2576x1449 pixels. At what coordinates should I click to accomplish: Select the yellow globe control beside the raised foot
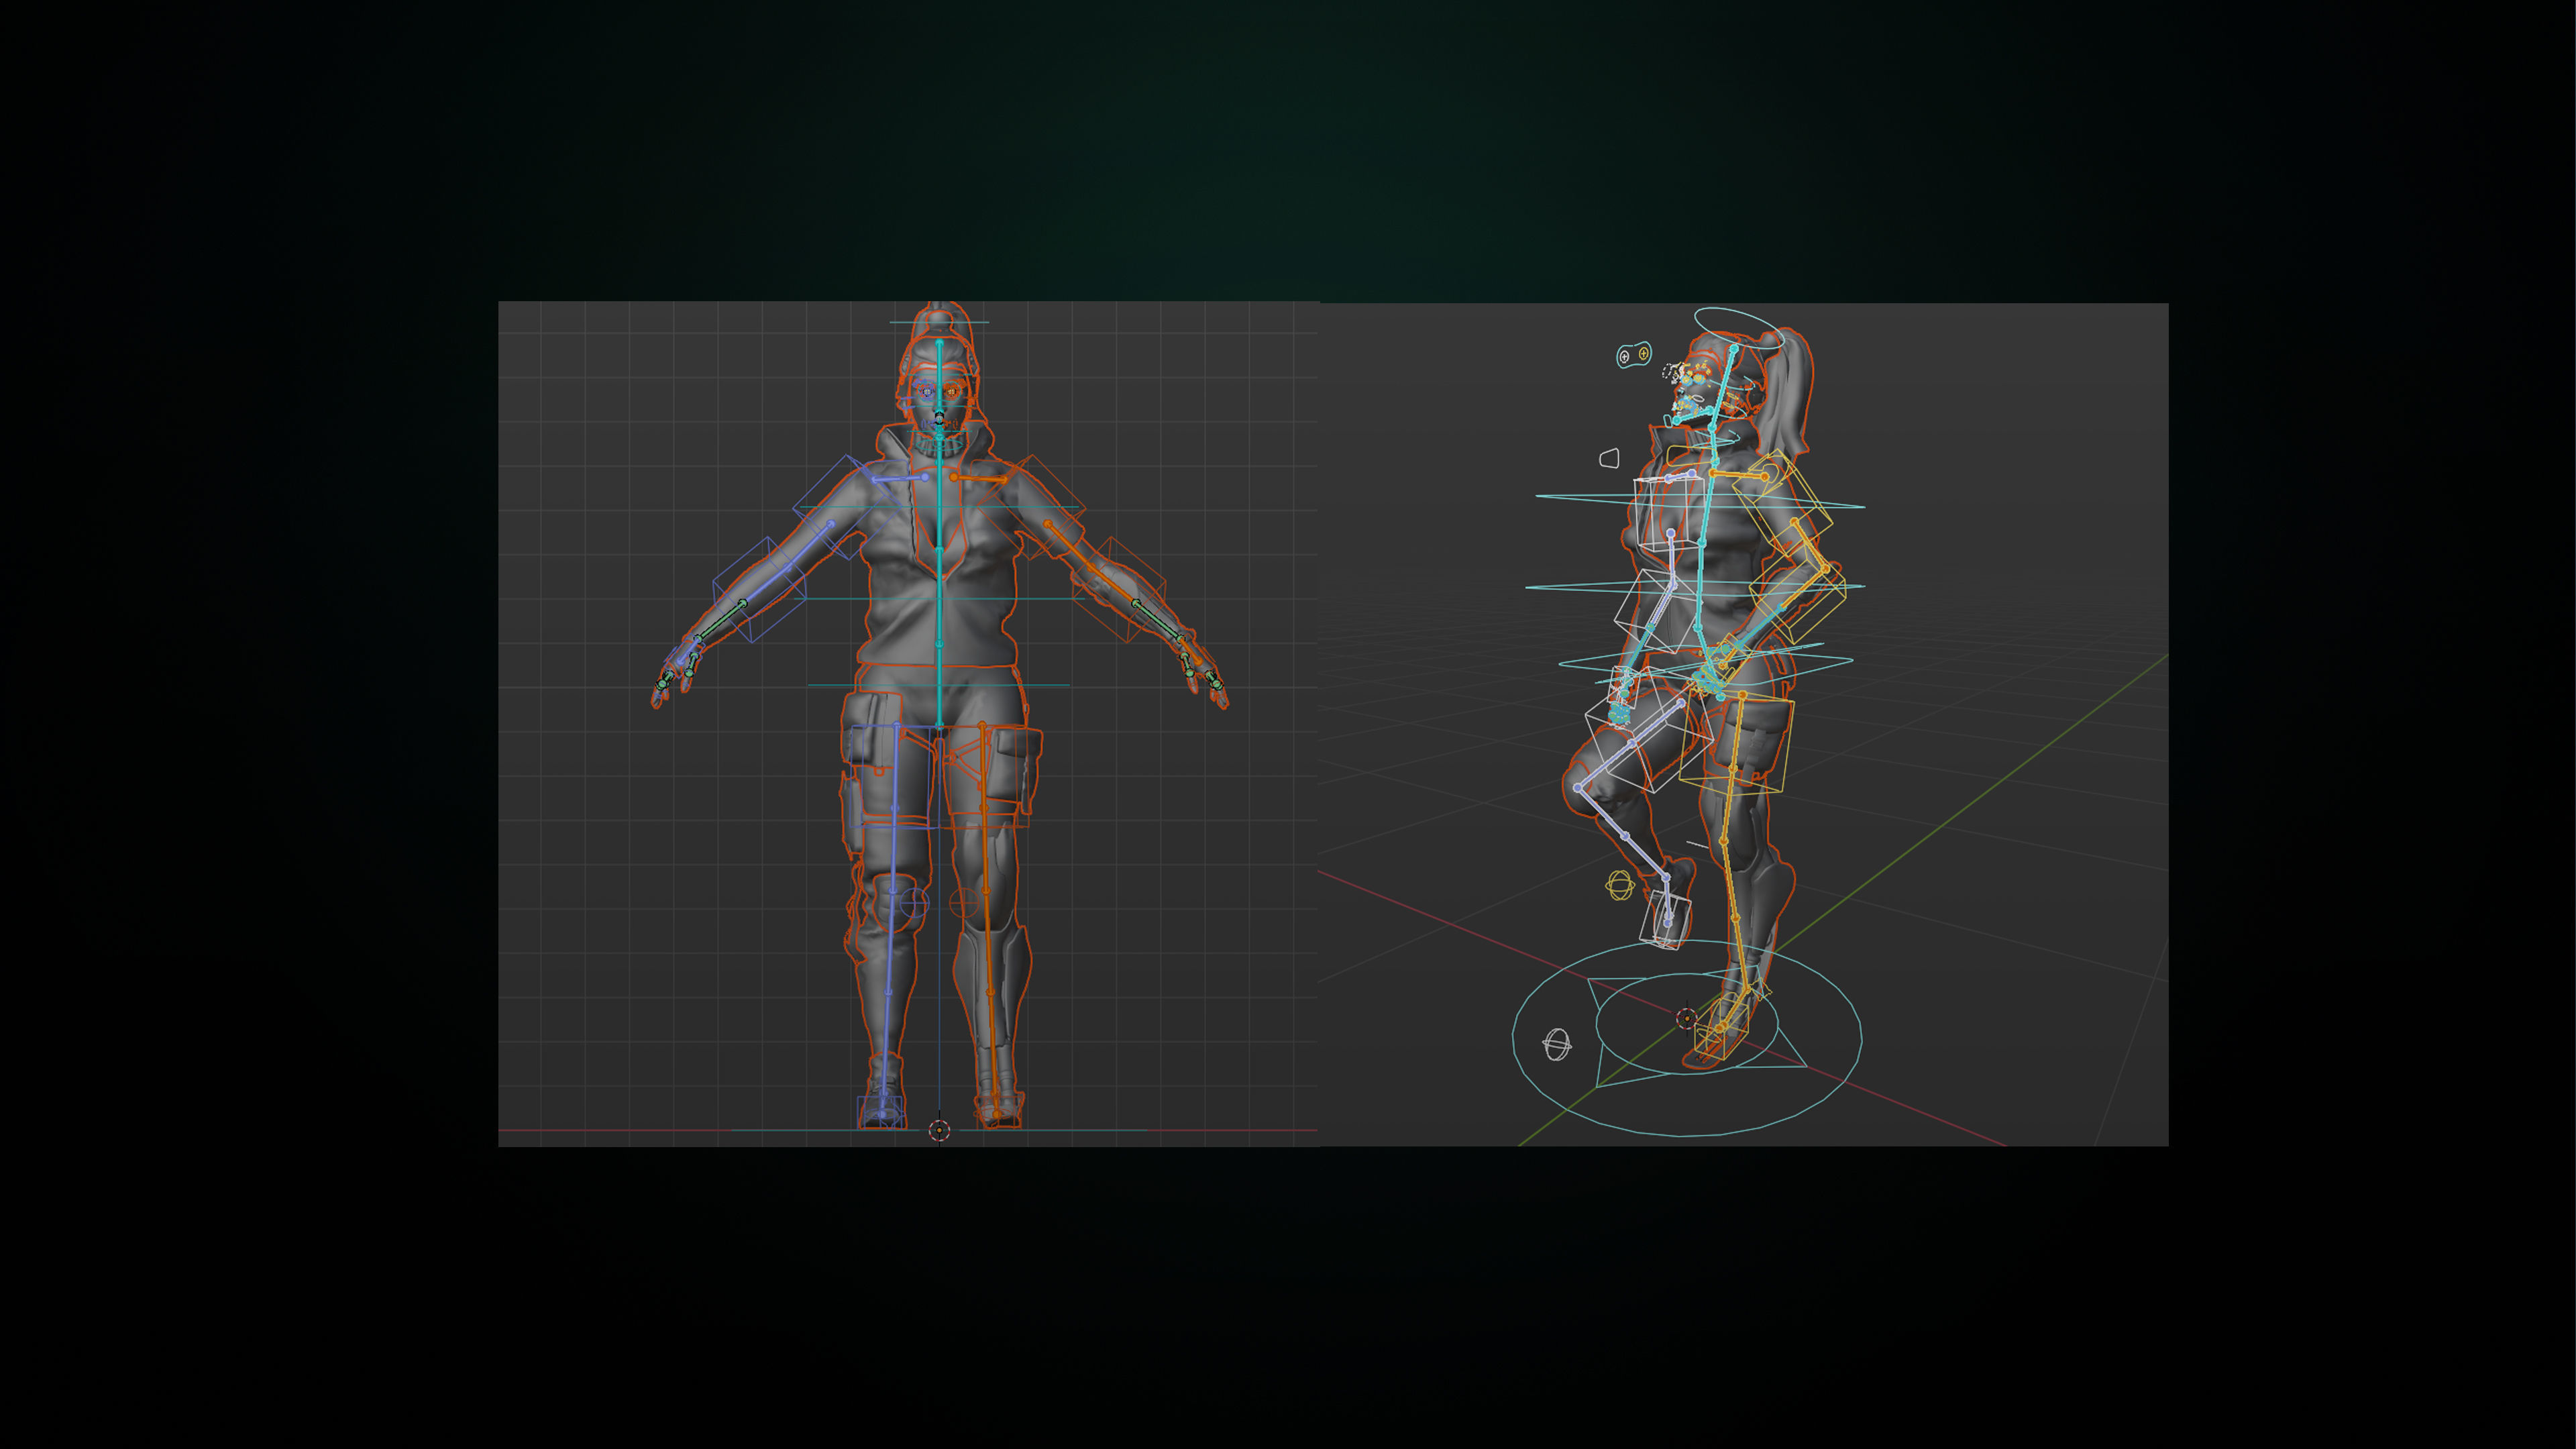click(1620, 885)
